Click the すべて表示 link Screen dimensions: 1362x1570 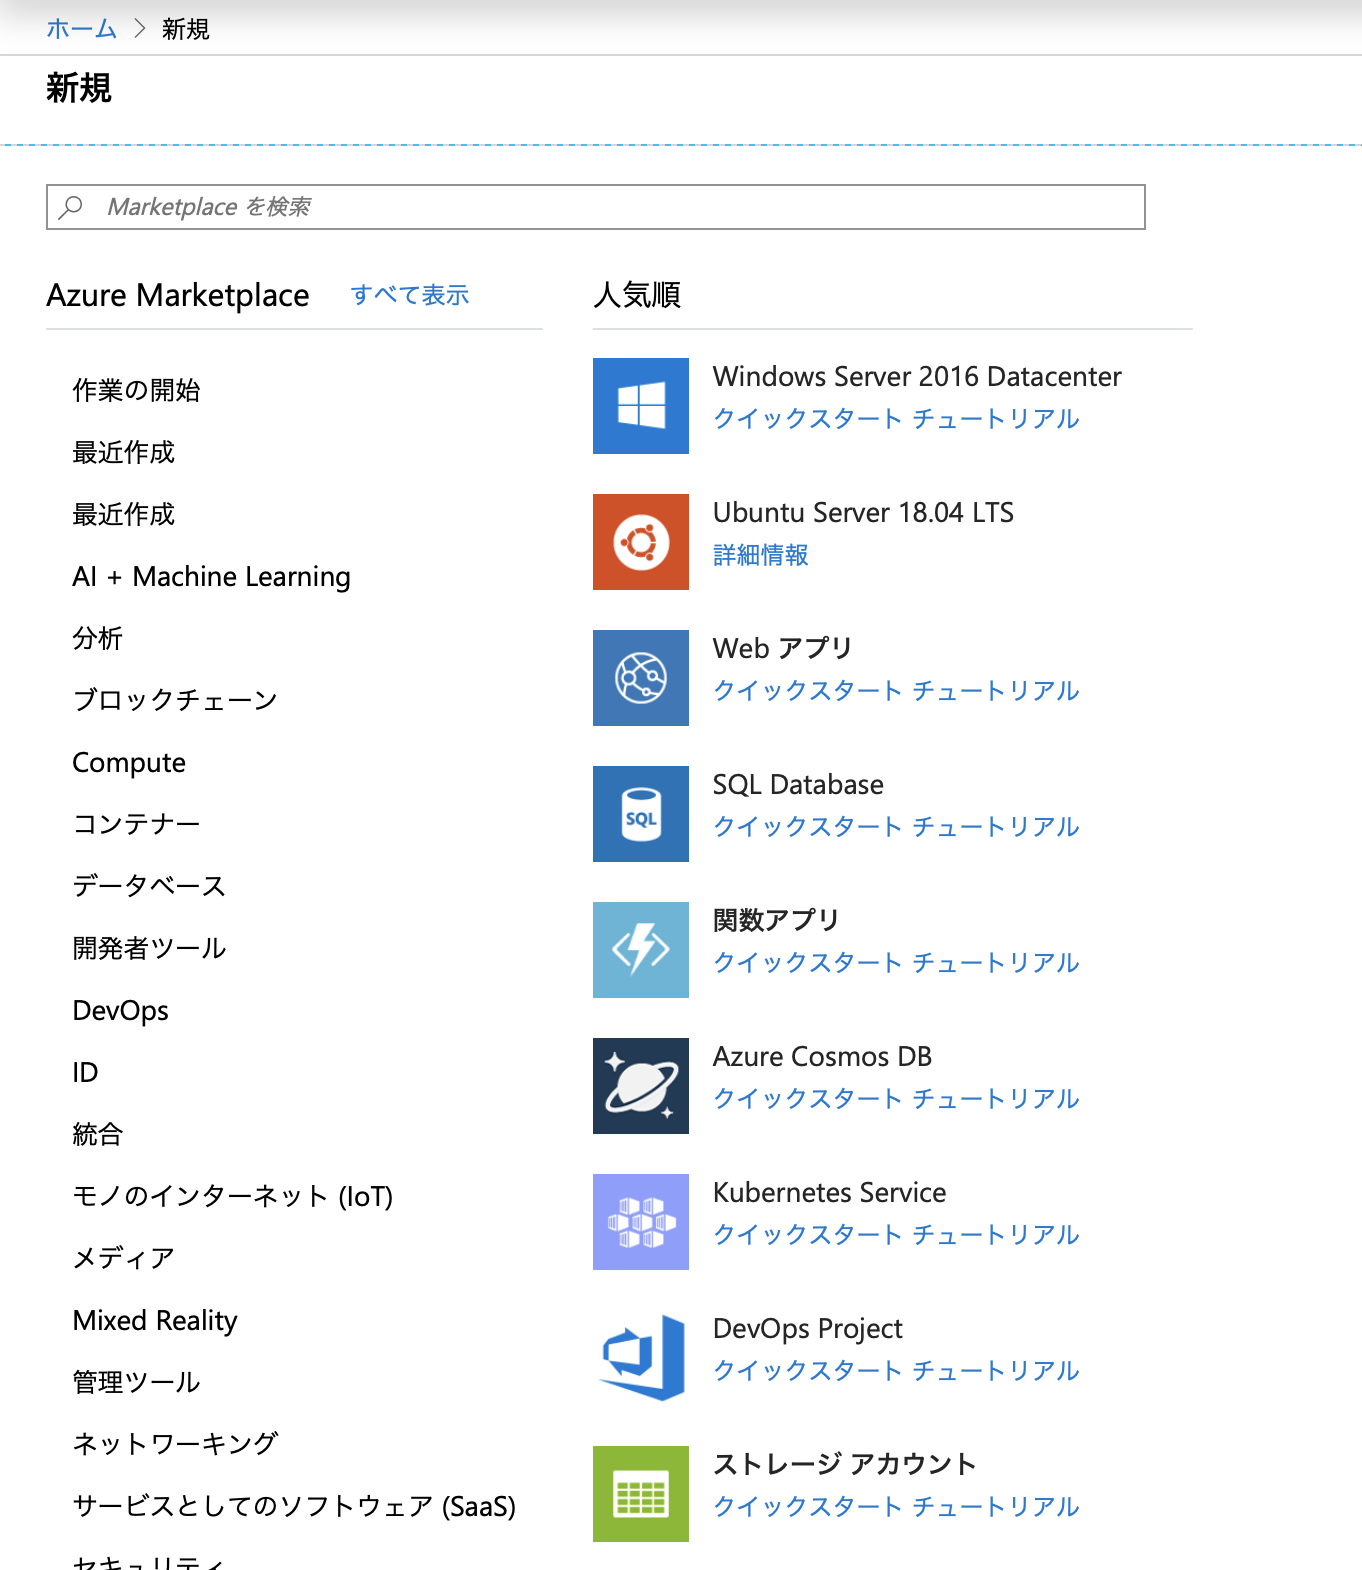(x=410, y=295)
